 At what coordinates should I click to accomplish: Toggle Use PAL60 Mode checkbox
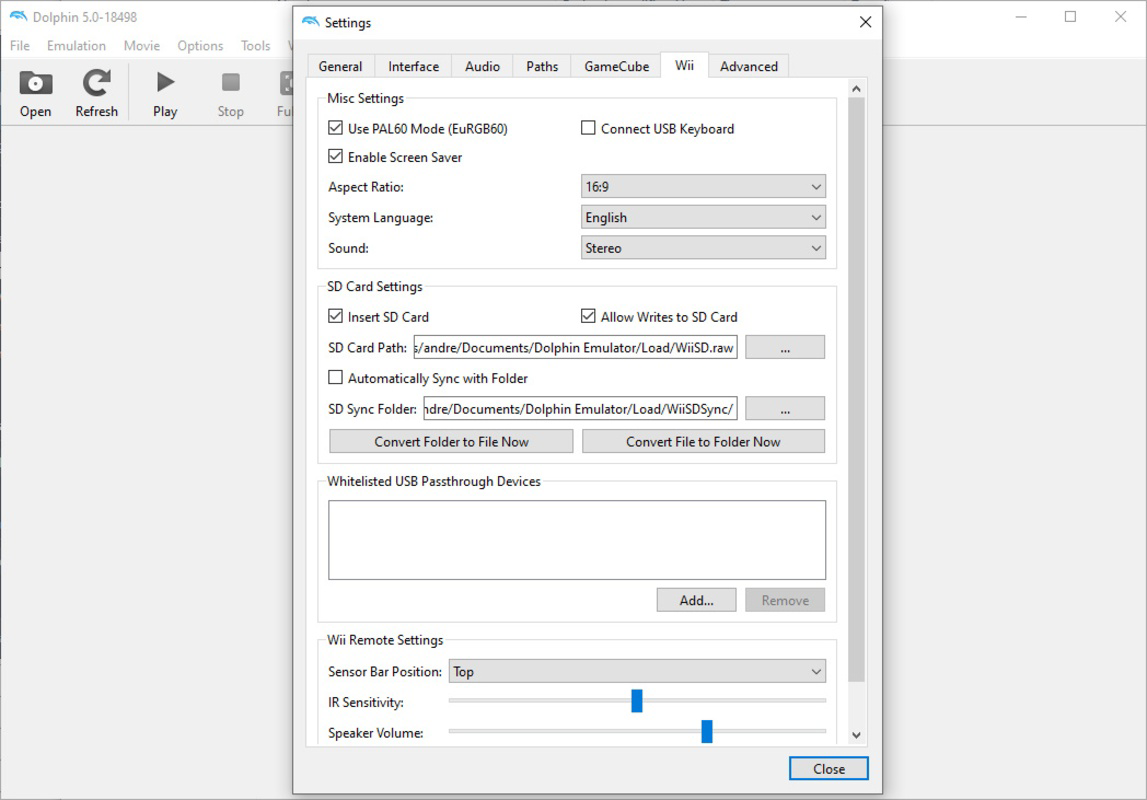(335, 128)
